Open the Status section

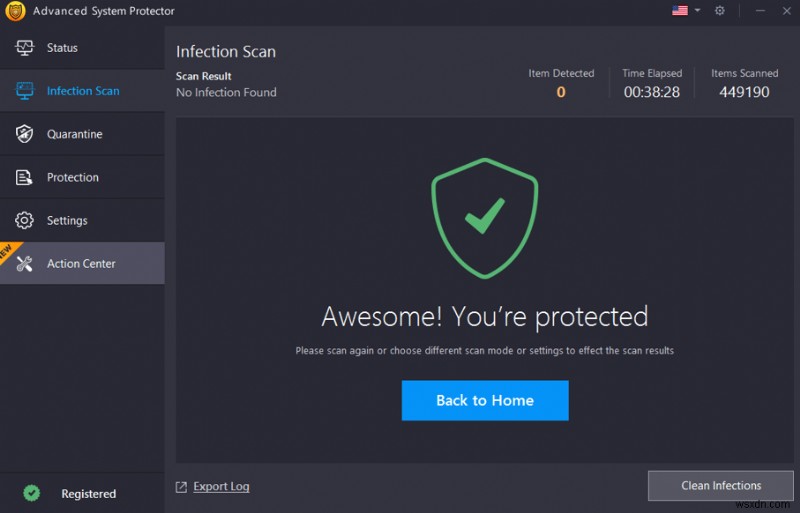coord(82,47)
